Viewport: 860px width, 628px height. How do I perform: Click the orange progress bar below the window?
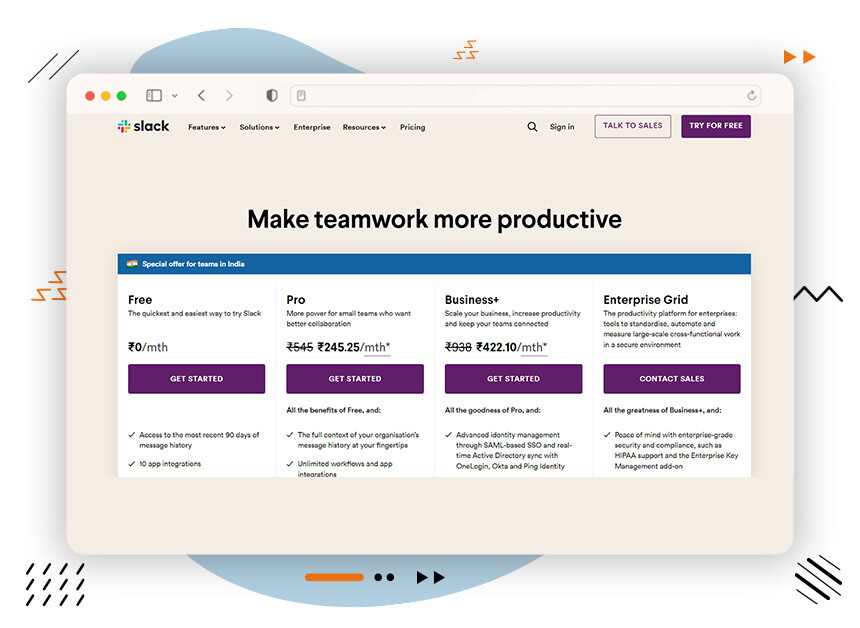point(334,577)
